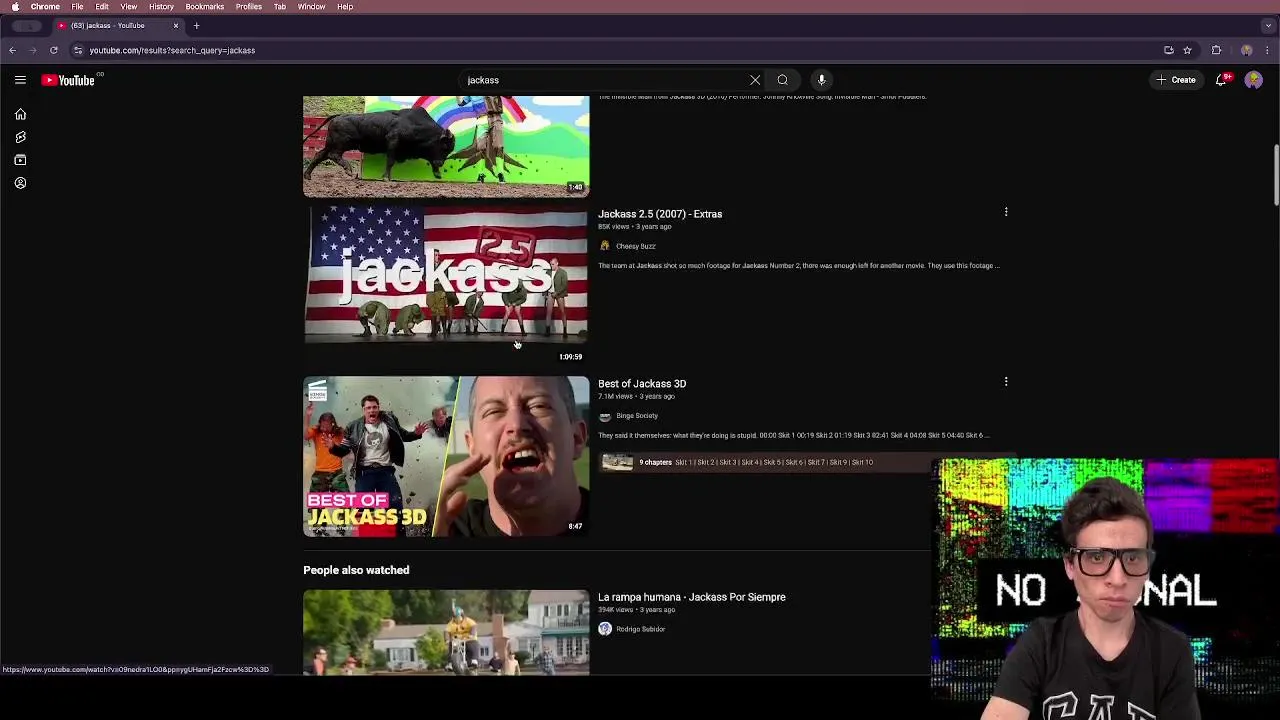Open a new Chrome tab
The image size is (1280, 720).
tap(197, 25)
